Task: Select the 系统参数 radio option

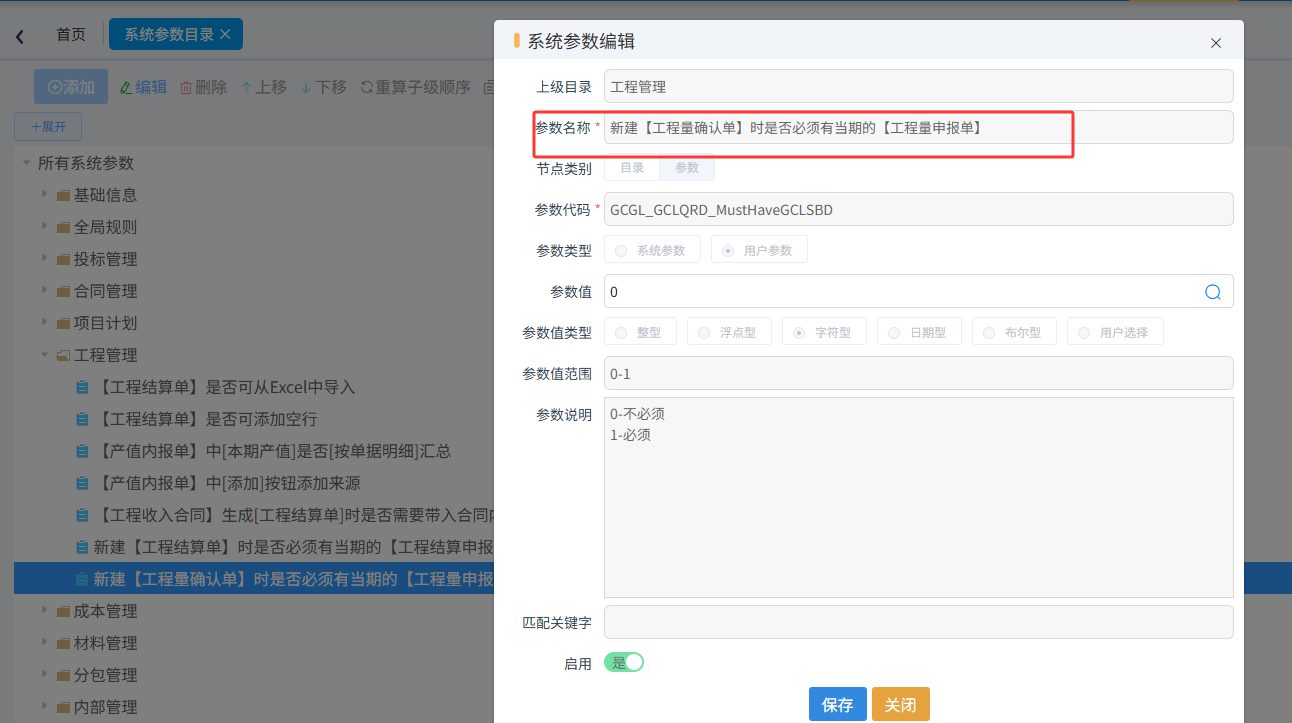Action: [652, 250]
